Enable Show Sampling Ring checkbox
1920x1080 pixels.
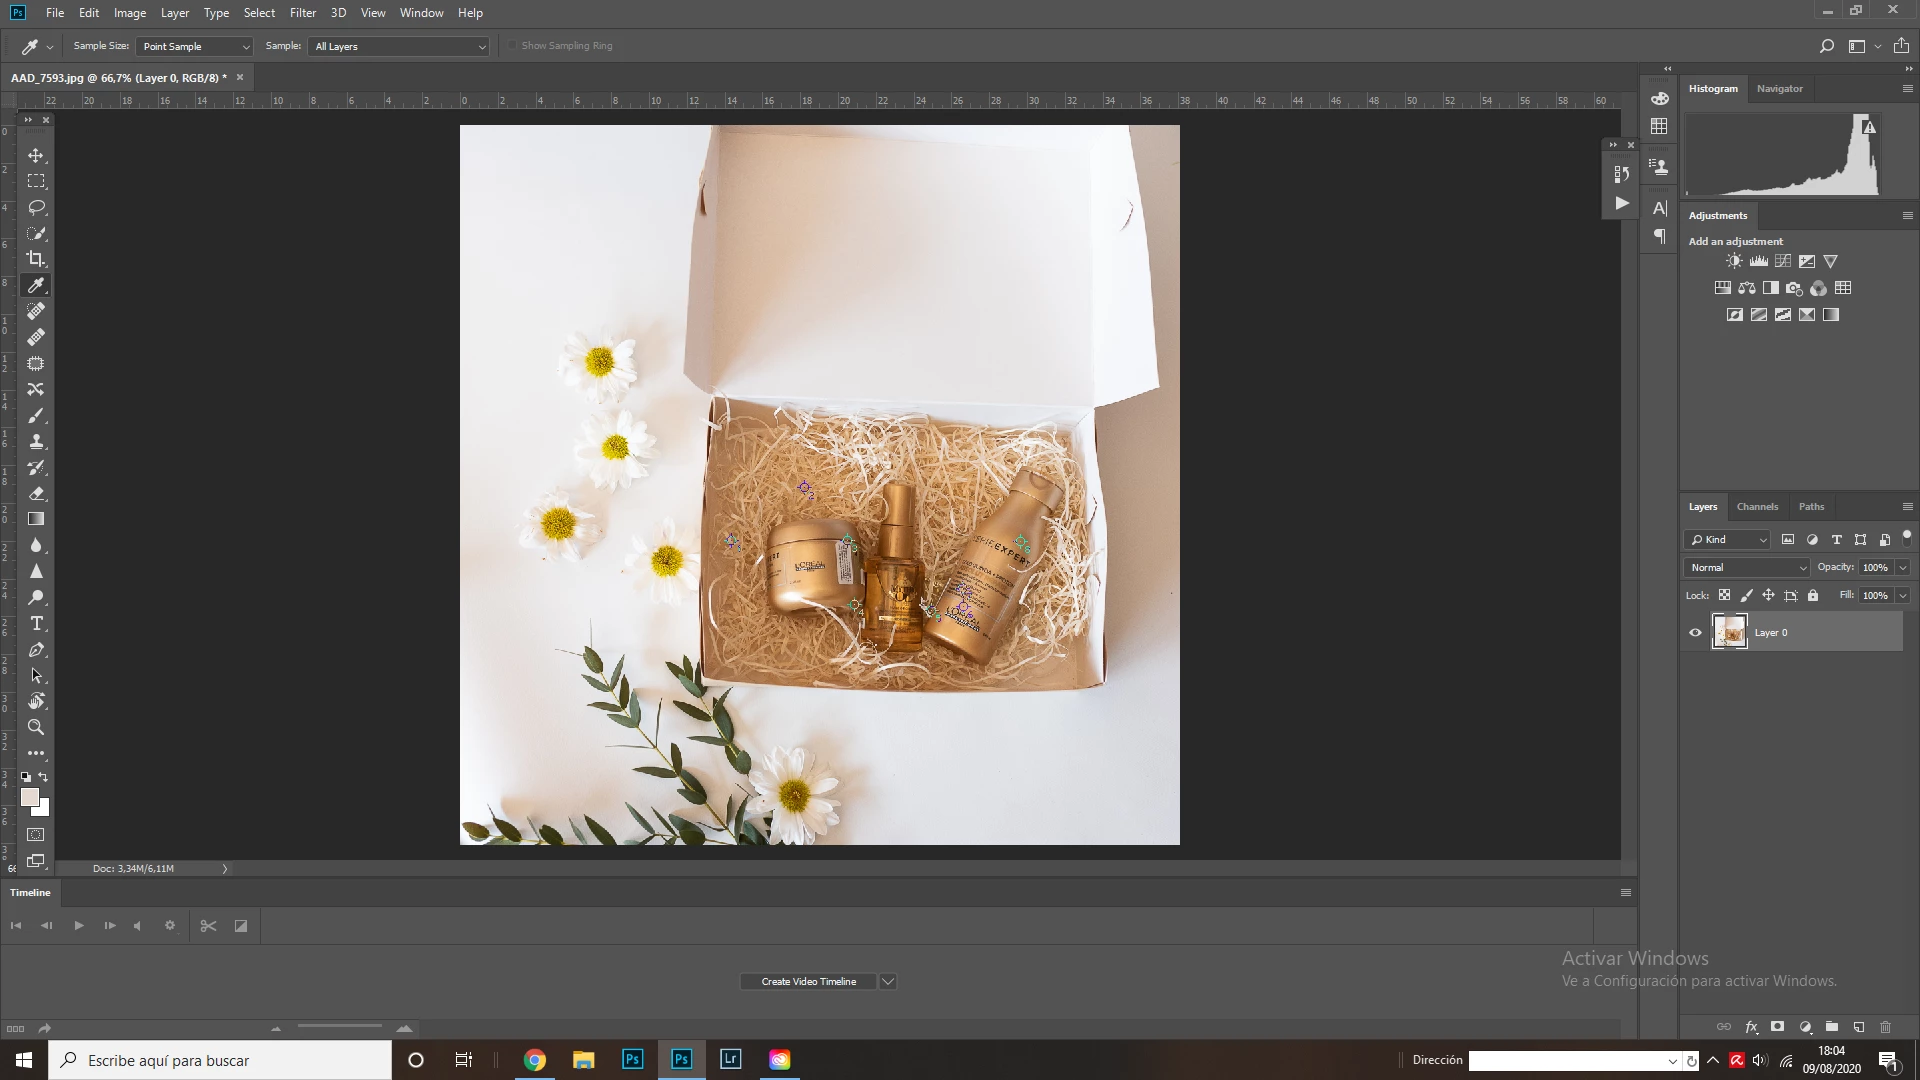(x=513, y=46)
